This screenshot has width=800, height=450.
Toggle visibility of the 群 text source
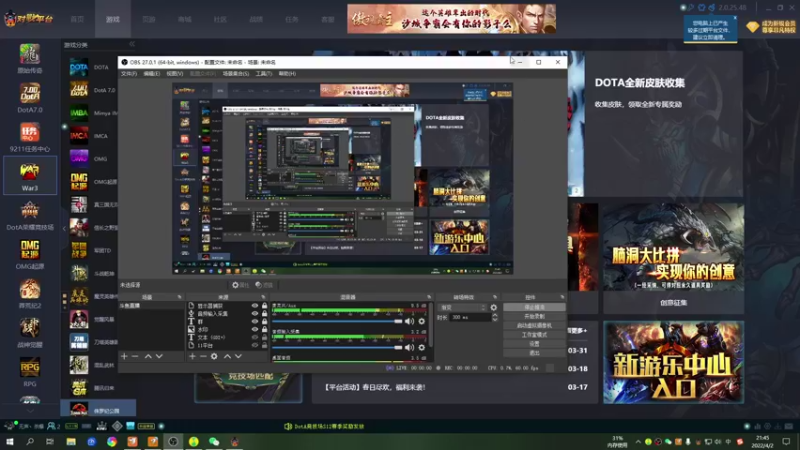[x=255, y=321]
